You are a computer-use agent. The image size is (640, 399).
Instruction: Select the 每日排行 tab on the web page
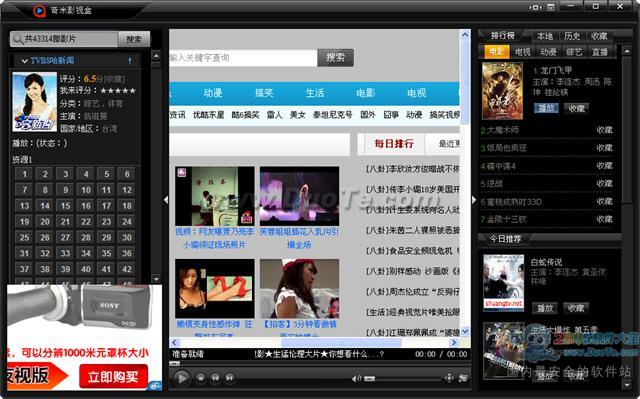[394, 144]
